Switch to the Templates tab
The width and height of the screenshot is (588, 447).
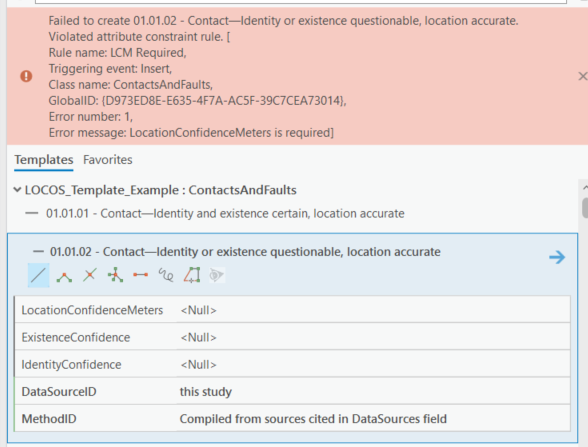pyautogui.click(x=44, y=160)
